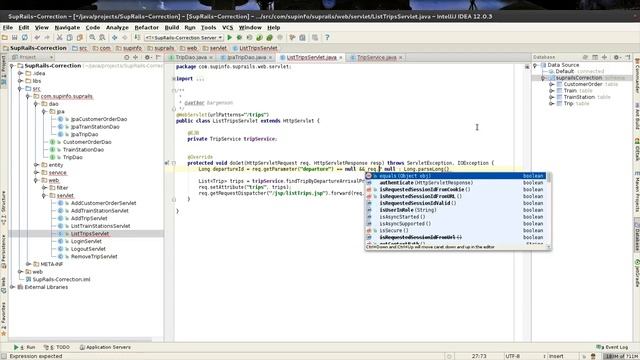The image size is (640, 360).
Task: Select SupRails-Correction.iml file in tree
Action: click(61, 280)
